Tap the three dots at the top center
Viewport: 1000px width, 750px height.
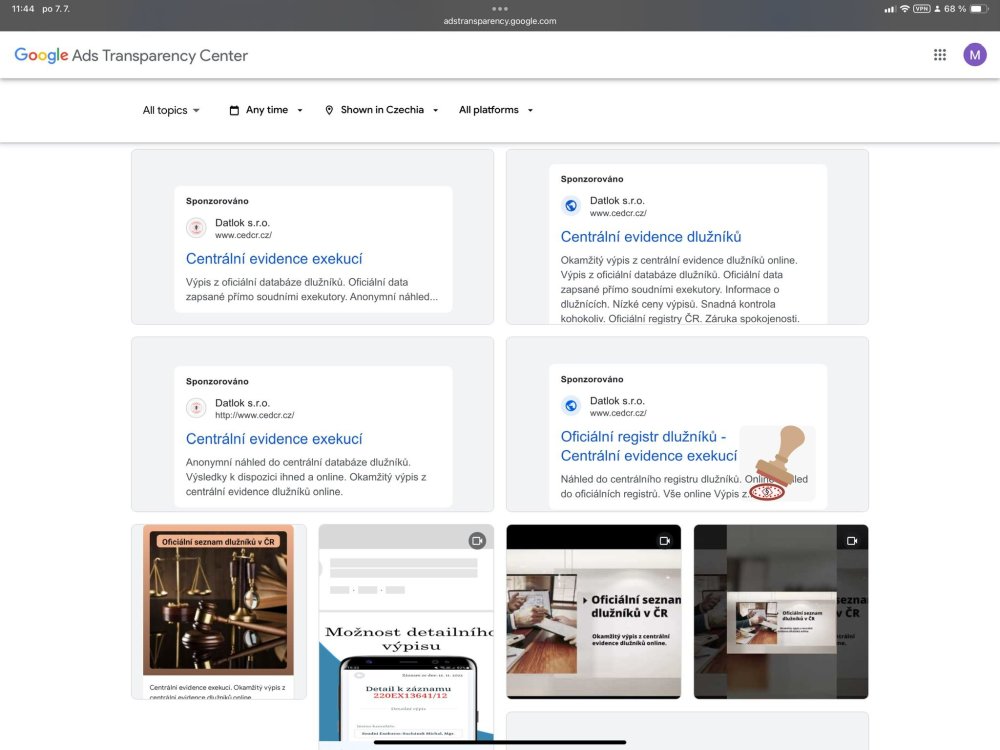pyautogui.click(x=500, y=8)
